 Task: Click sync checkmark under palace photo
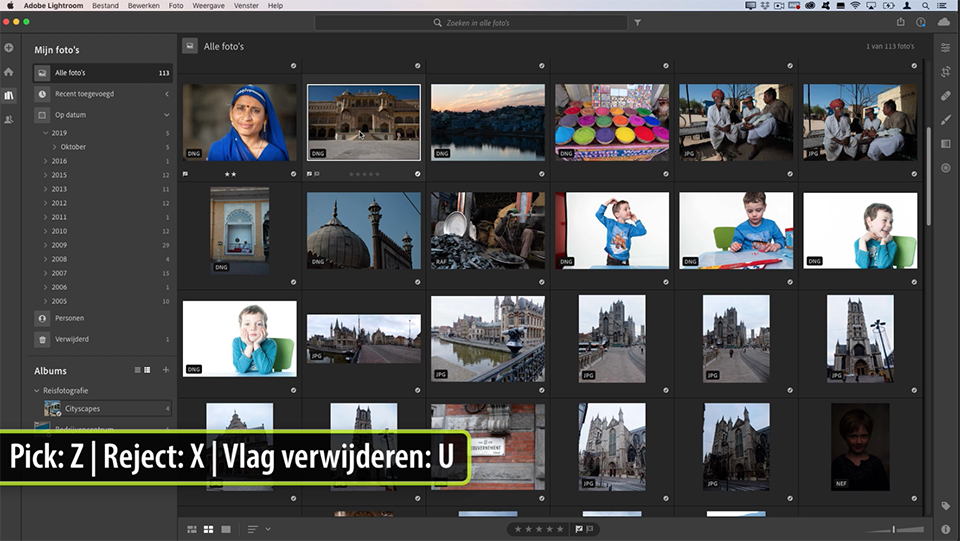coord(418,174)
